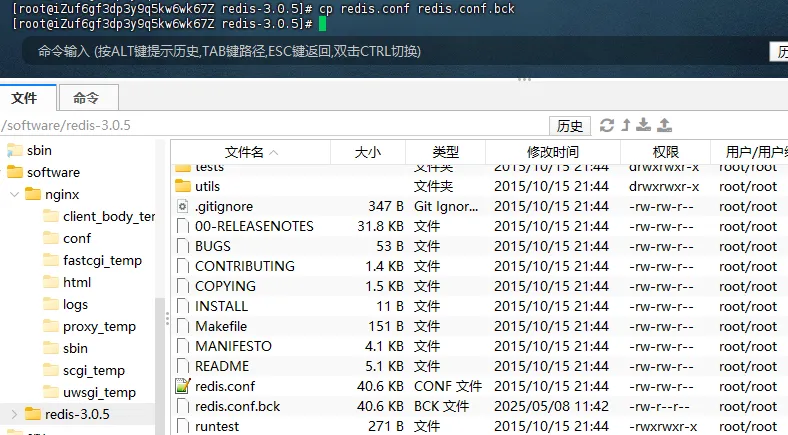The height and width of the screenshot is (435, 788).
Task: Select the utils folder name
Action: [x=208, y=186]
